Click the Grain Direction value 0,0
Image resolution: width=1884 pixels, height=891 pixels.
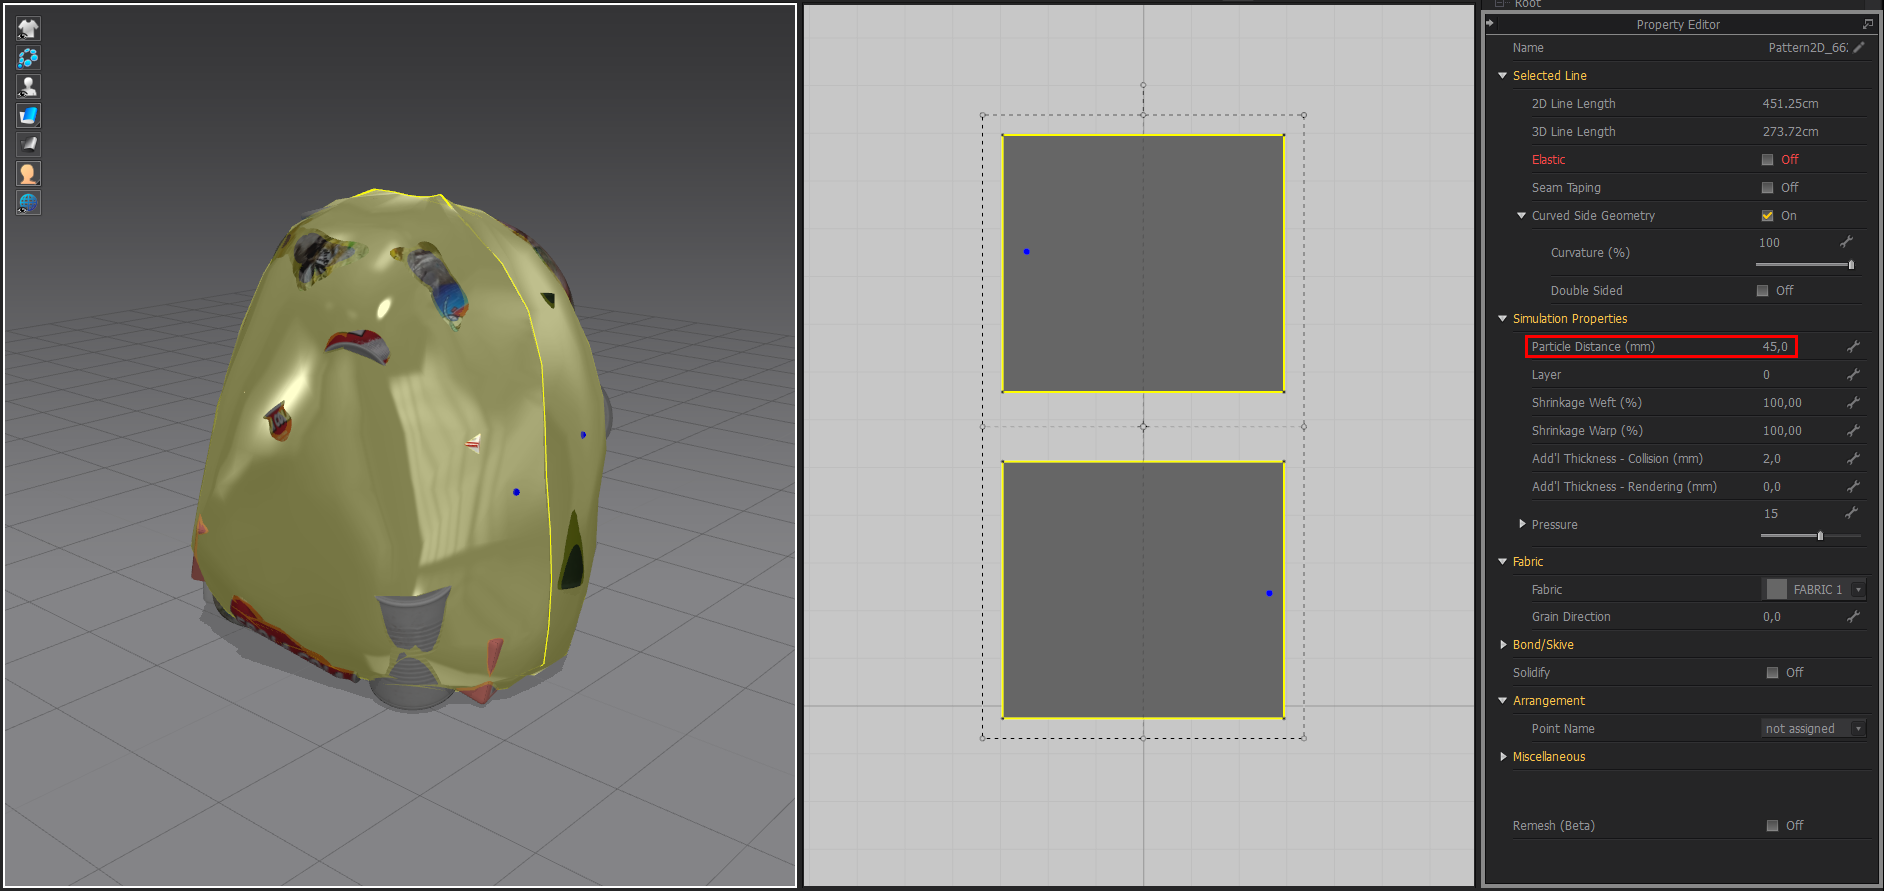[1771, 617]
